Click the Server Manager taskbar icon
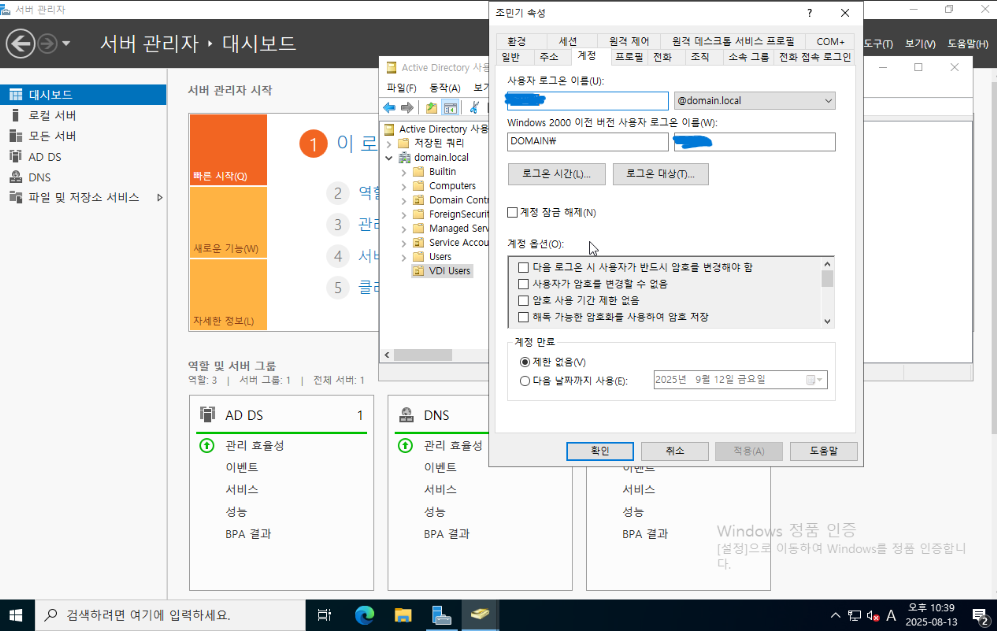 [x=442, y=615]
